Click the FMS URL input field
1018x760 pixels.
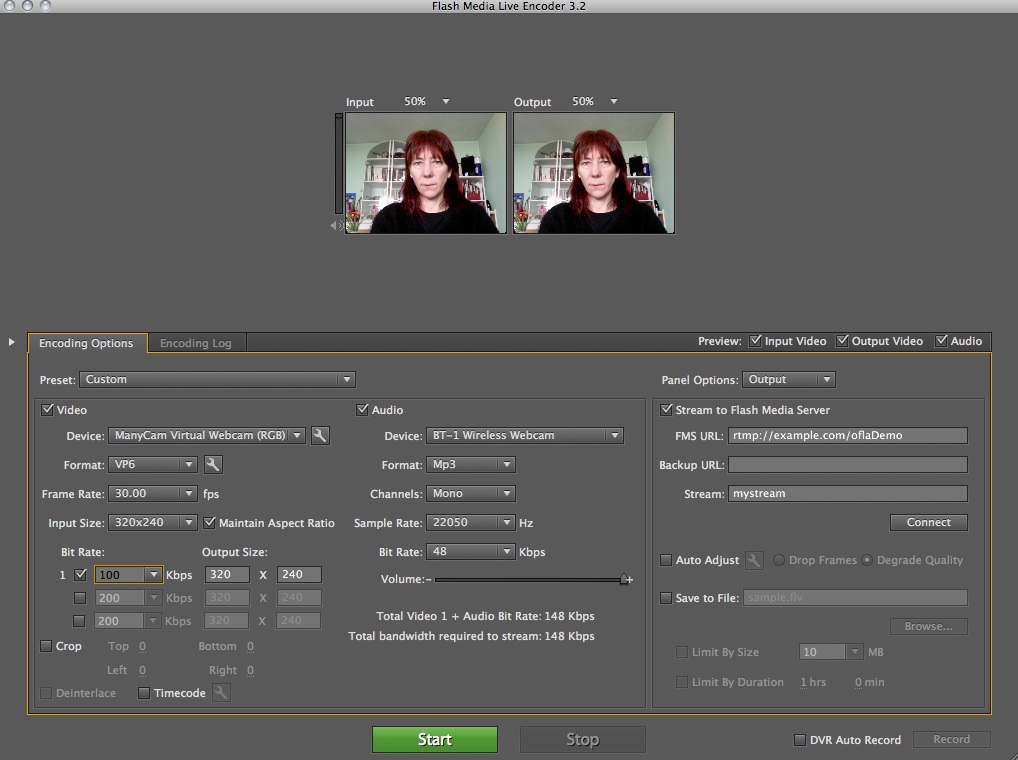(x=847, y=436)
